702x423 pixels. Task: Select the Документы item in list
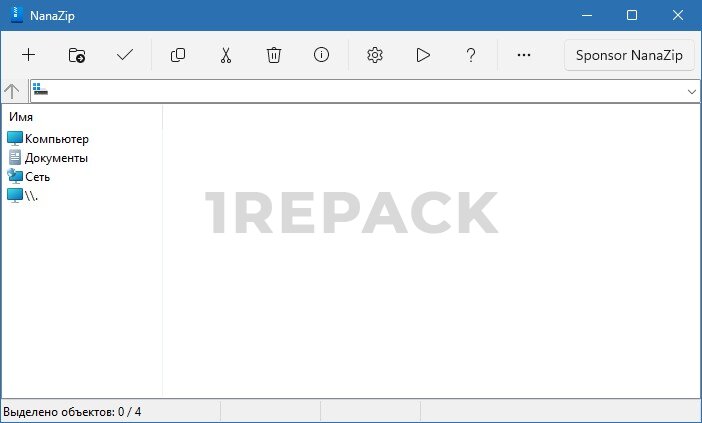pos(56,158)
